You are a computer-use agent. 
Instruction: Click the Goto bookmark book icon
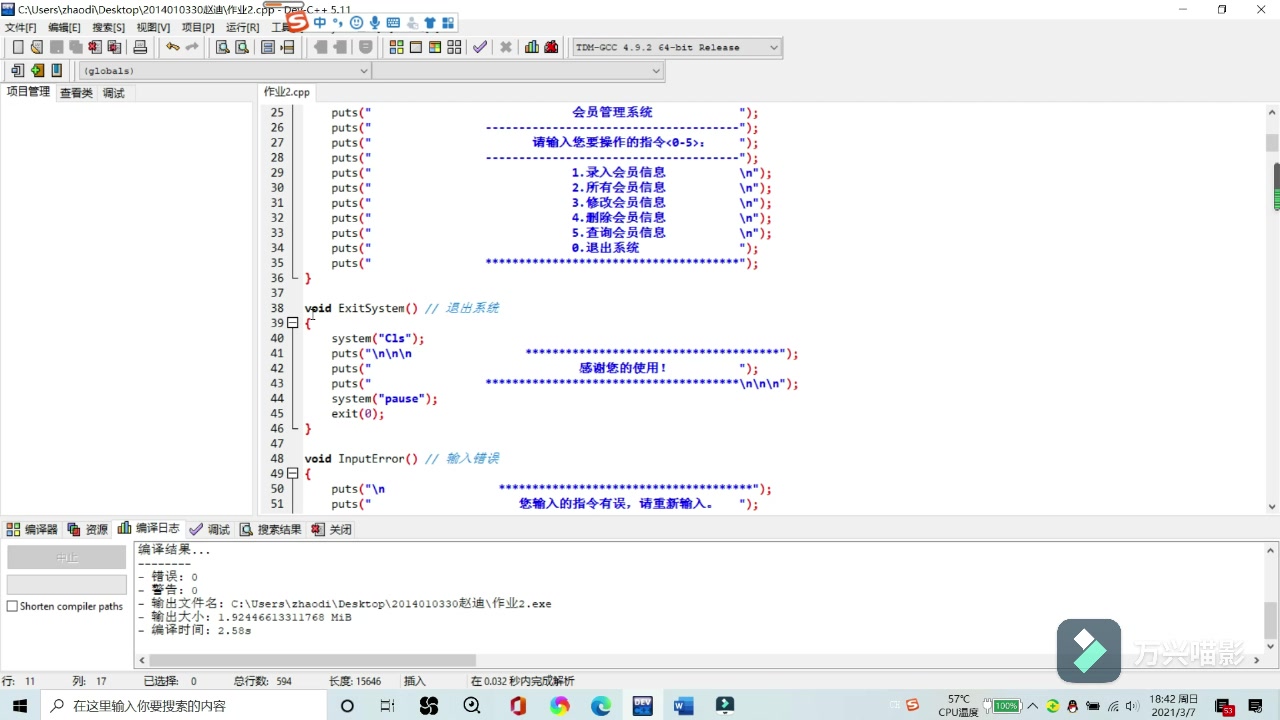pos(56,71)
